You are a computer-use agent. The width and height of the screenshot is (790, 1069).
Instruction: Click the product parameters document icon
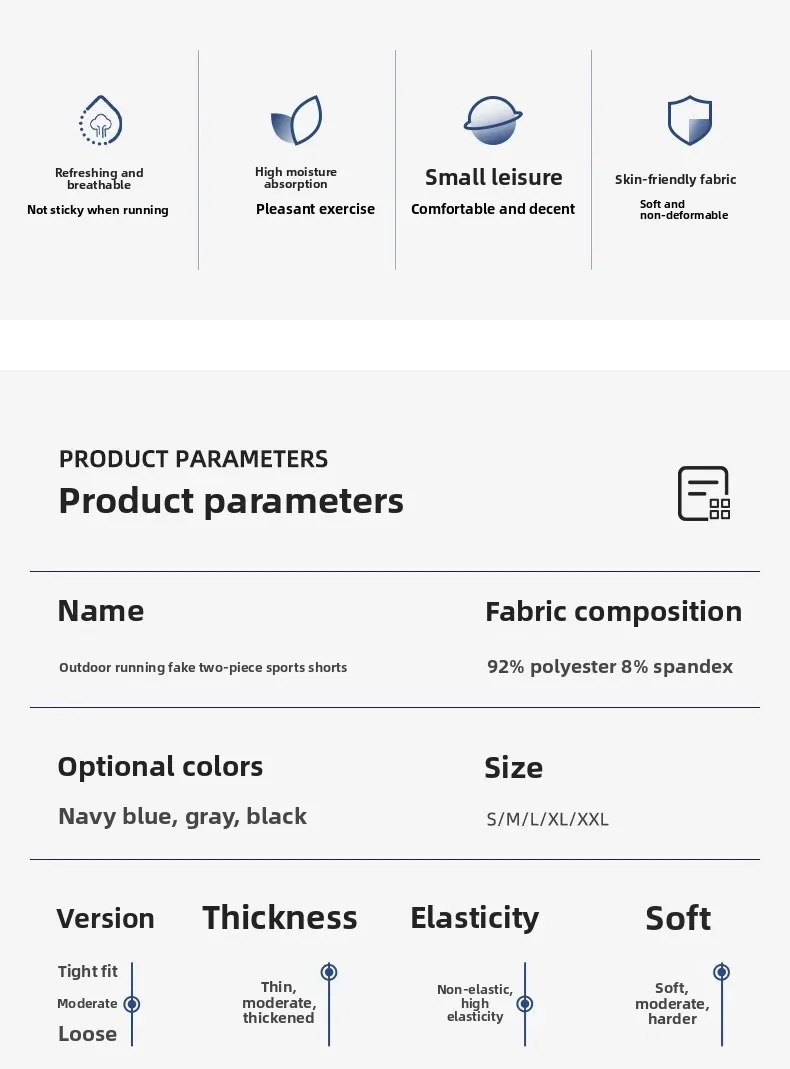[x=704, y=494]
